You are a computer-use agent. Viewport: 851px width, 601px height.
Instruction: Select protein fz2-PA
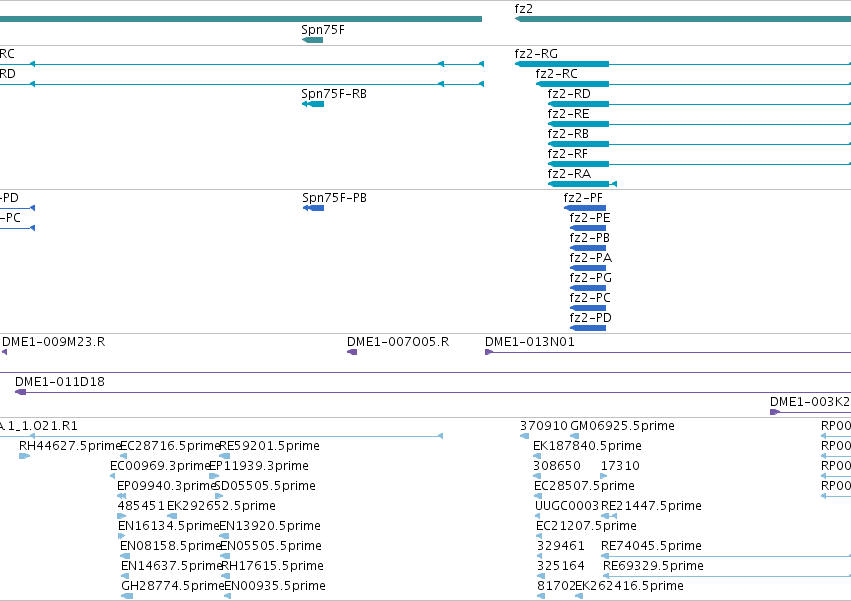coord(588,268)
